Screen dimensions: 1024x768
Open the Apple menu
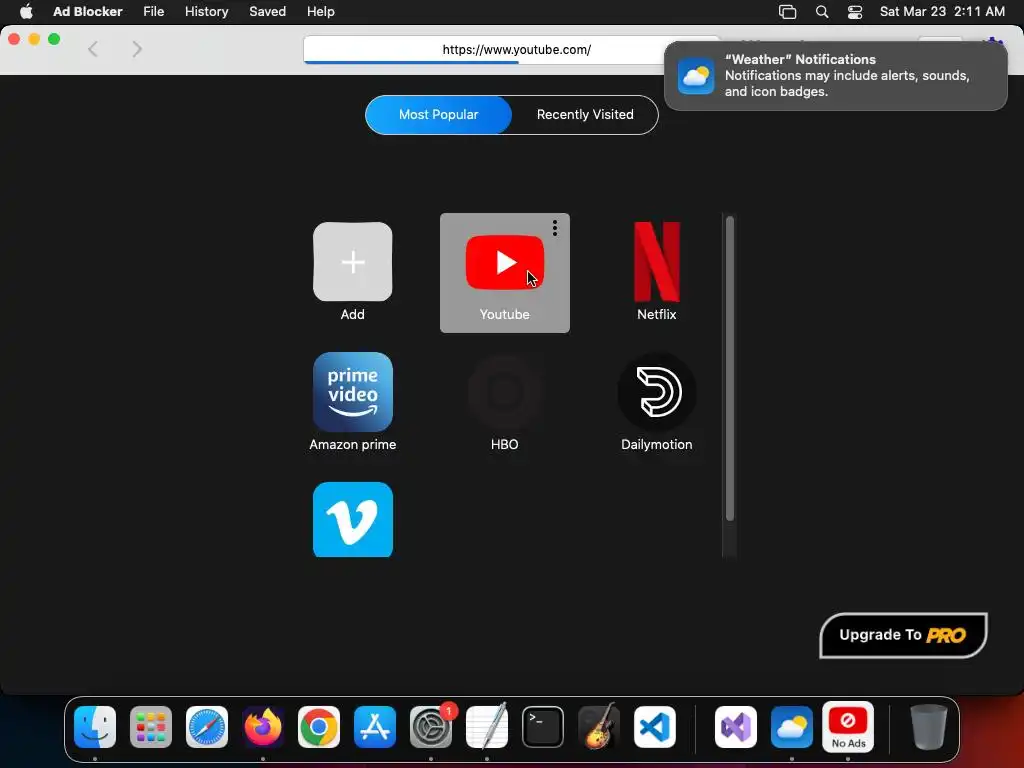tap(26, 12)
